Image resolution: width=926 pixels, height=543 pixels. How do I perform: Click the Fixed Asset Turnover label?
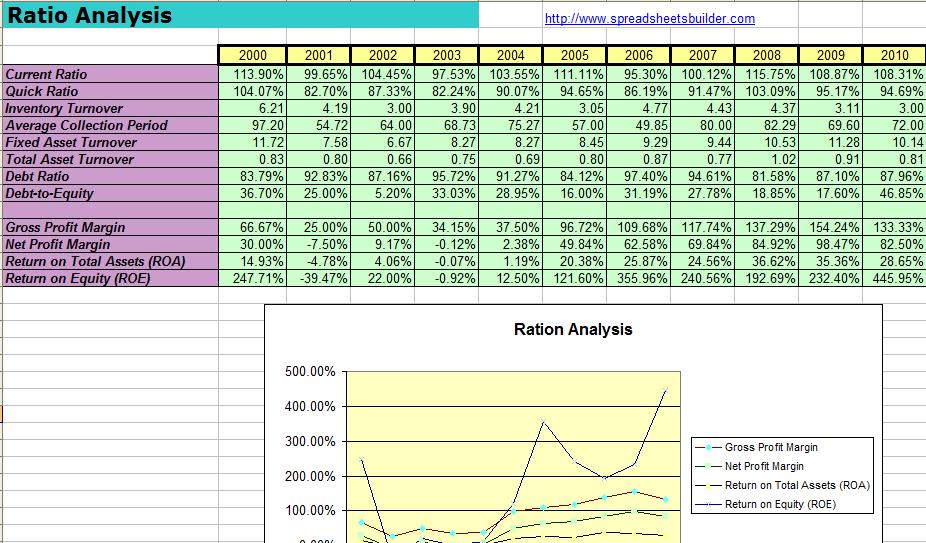click(x=111, y=142)
